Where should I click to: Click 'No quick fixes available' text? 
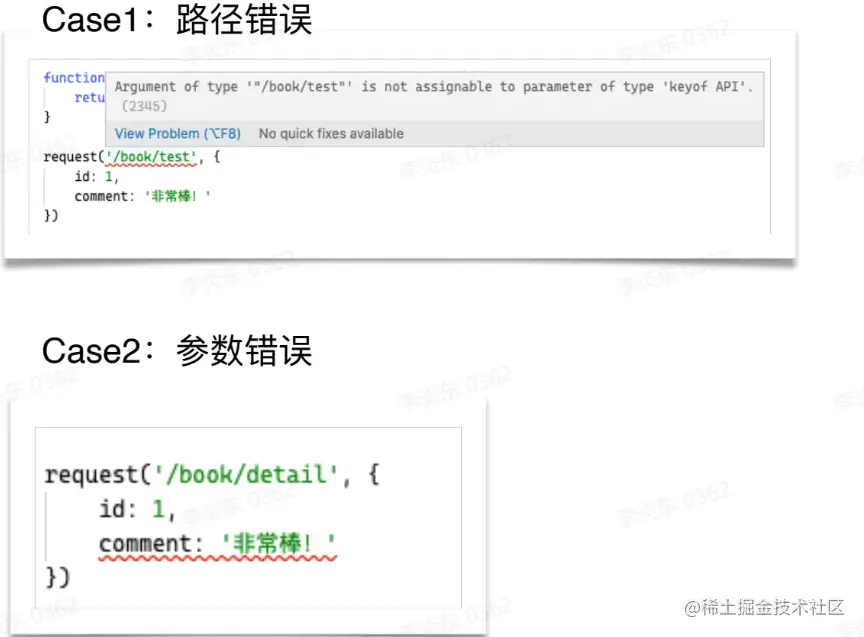pyautogui.click(x=331, y=134)
